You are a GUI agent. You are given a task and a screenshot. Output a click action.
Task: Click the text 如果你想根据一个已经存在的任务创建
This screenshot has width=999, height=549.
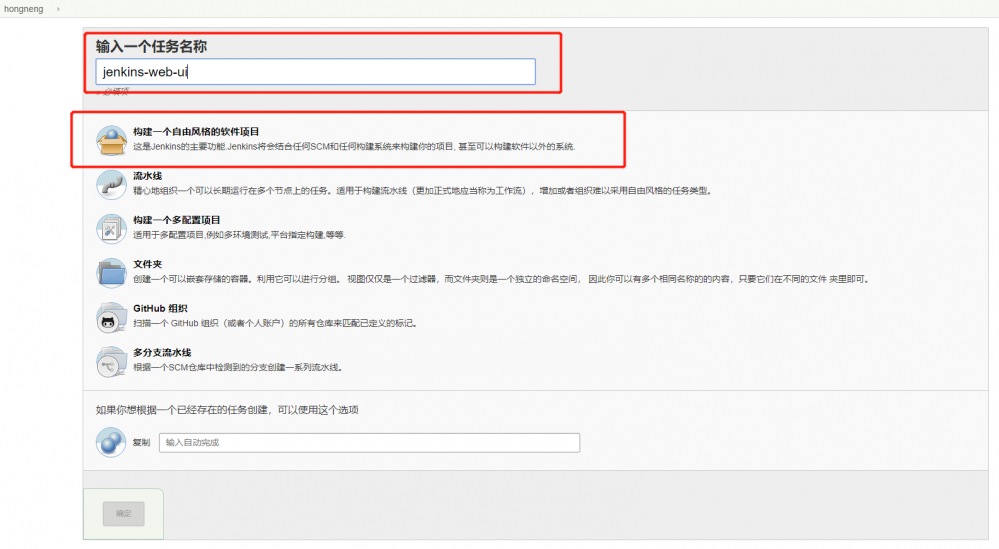(x=227, y=410)
